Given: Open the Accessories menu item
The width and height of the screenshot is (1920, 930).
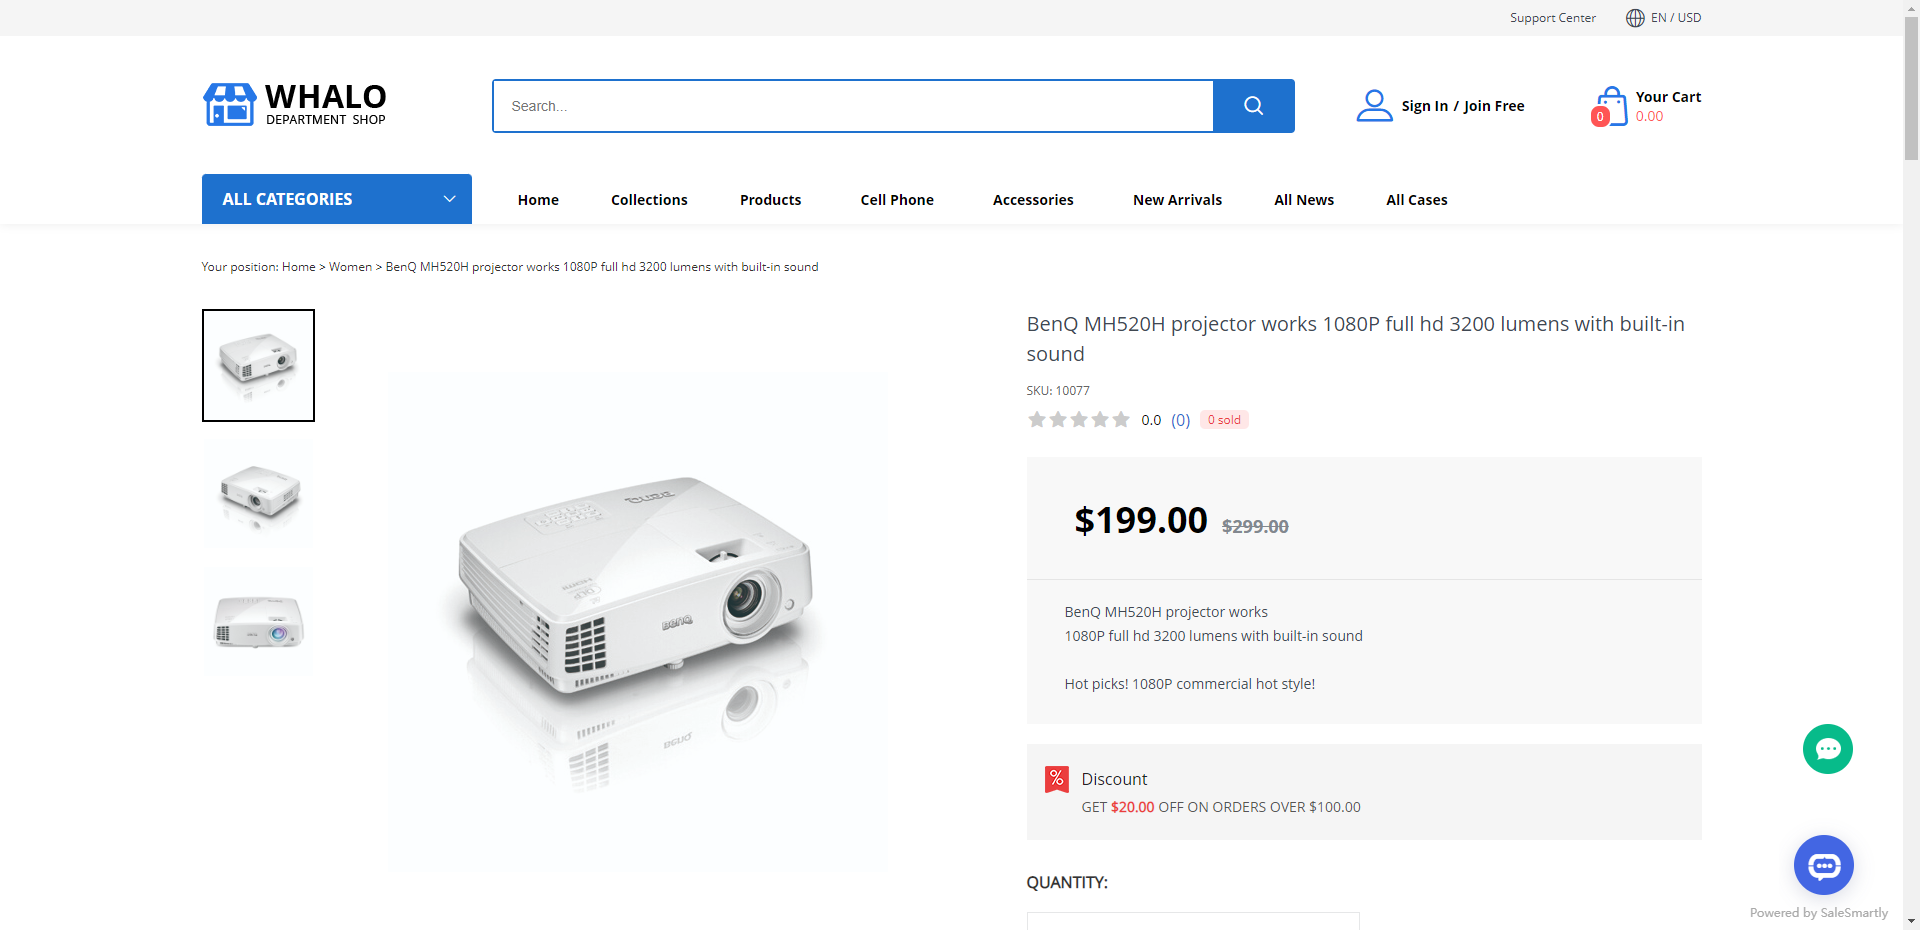Looking at the screenshot, I should 1033,200.
